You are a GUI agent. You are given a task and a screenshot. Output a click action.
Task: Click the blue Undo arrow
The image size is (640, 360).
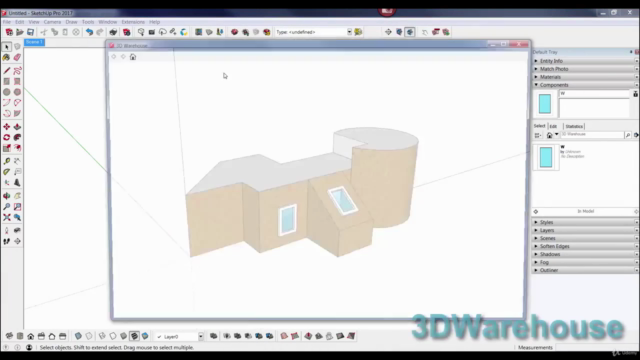point(89,32)
